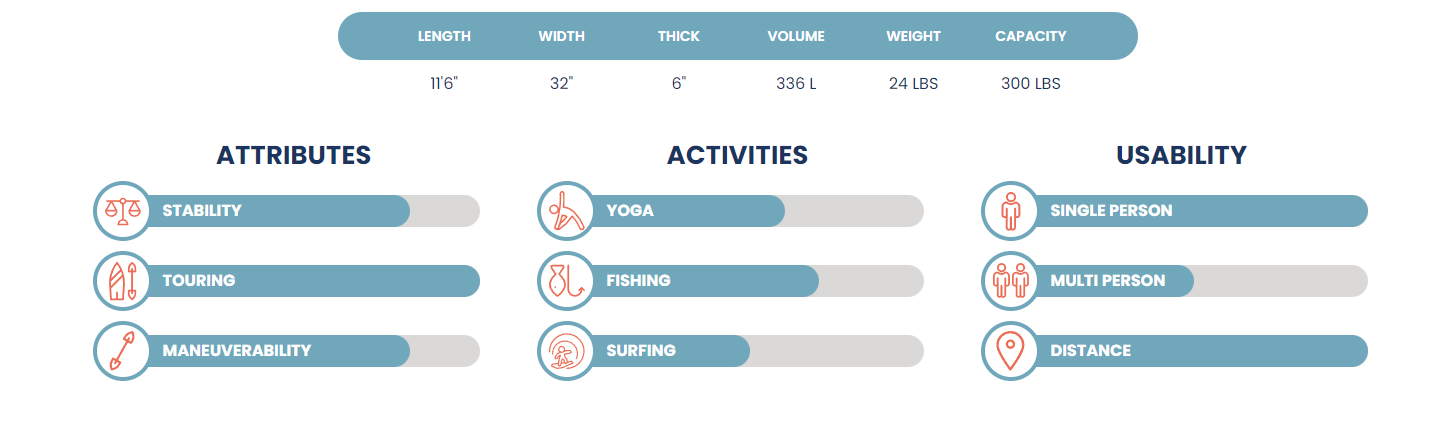Viewport: 1449px width, 425px height.
Task: Click the USABILITY section heading
Action: [1181, 155]
